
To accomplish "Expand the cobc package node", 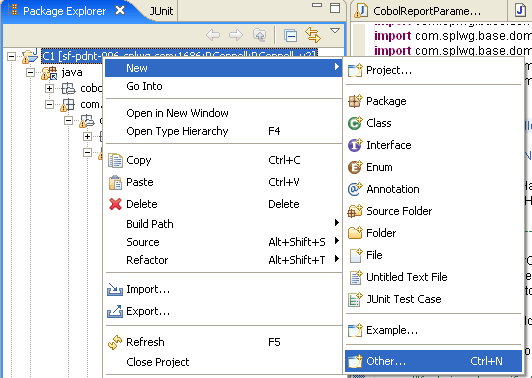I will click(x=50, y=89).
